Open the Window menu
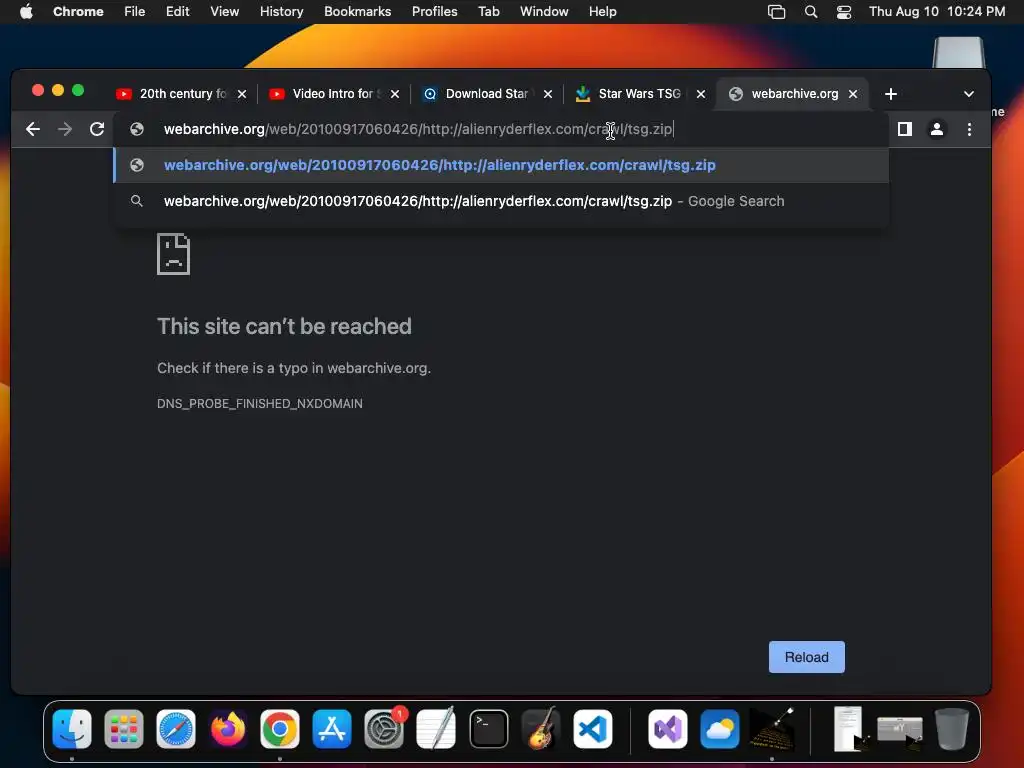The image size is (1024, 768). [x=544, y=12]
